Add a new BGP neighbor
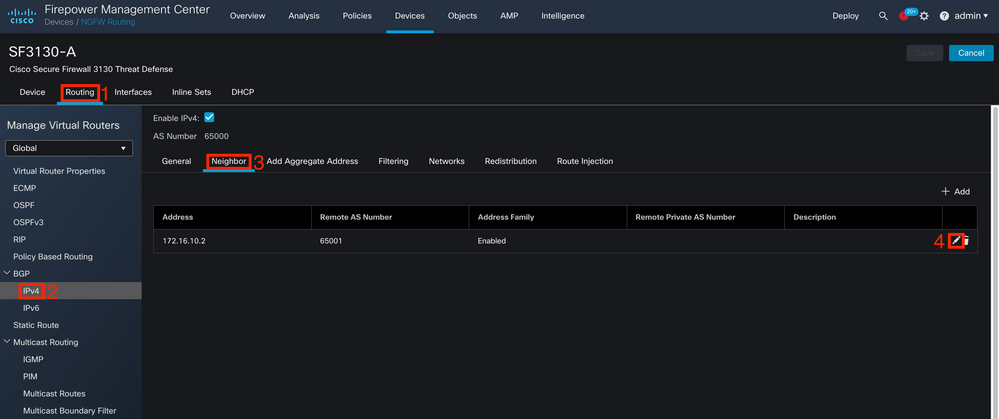This screenshot has height=419, width=999. [x=956, y=192]
